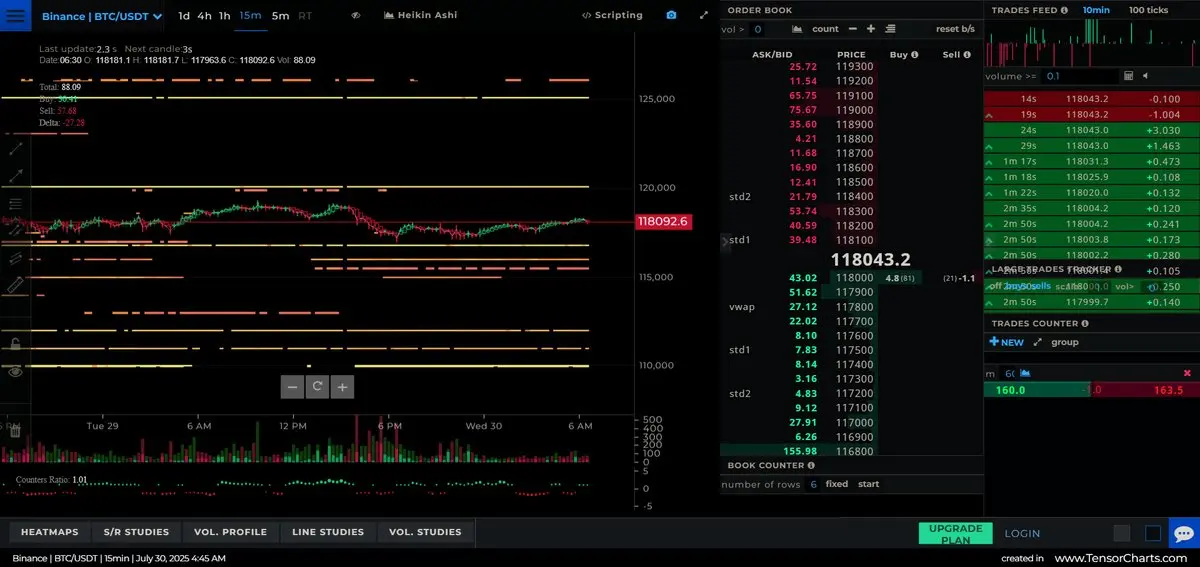This screenshot has width=1200, height=567.
Task: Show info for Sell column
Action: tap(967, 55)
